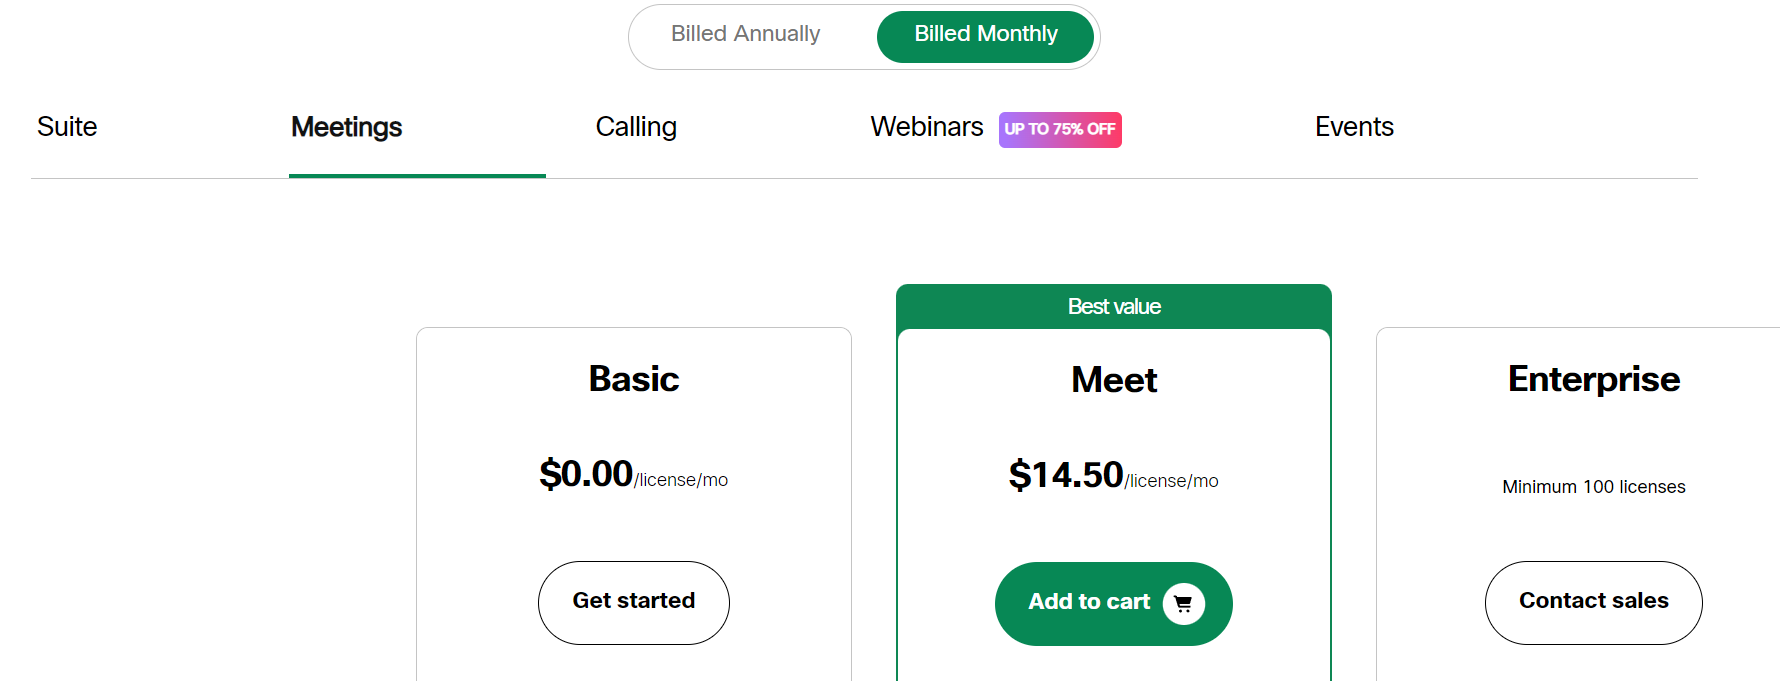
Task: Go to the Webinars tab
Action: point(927,127)
